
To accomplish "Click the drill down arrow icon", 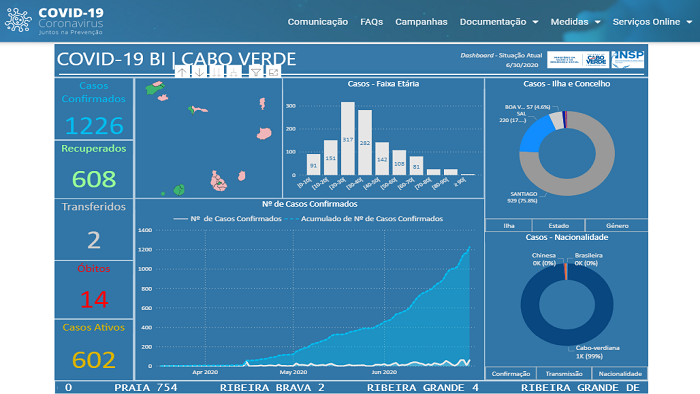I will pos(200,72).
